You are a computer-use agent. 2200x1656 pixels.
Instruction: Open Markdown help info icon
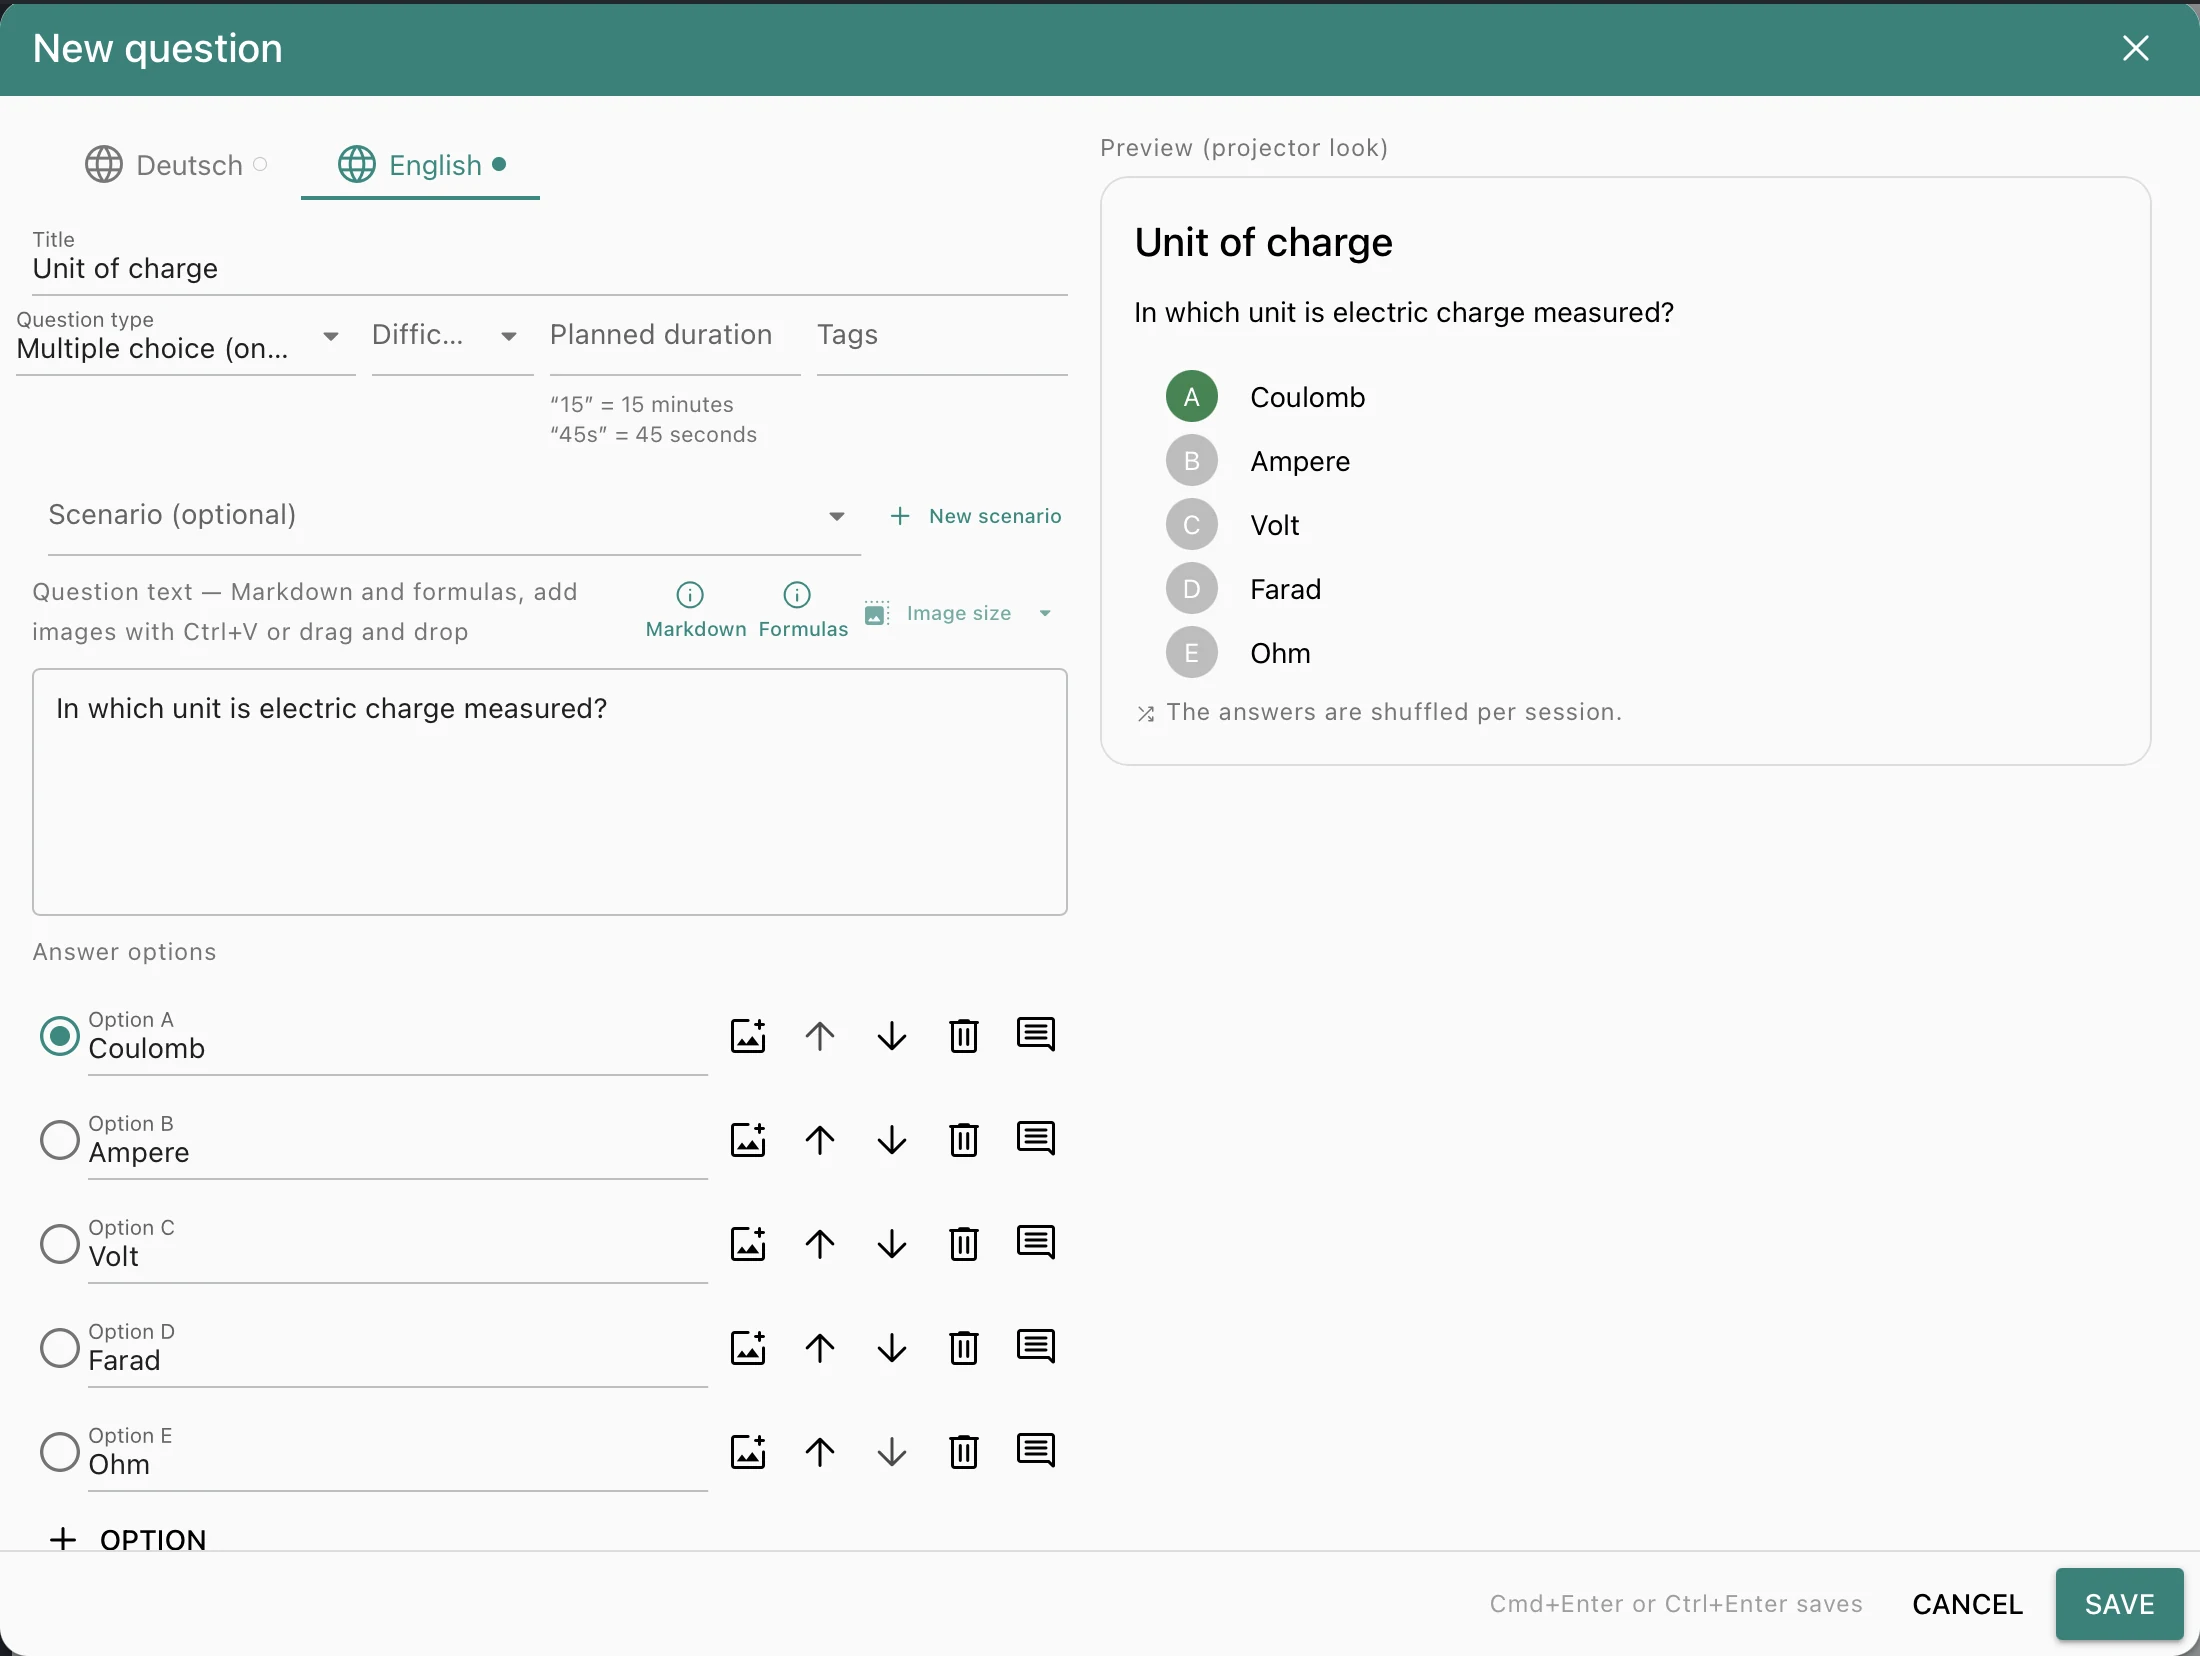(690, 595)
